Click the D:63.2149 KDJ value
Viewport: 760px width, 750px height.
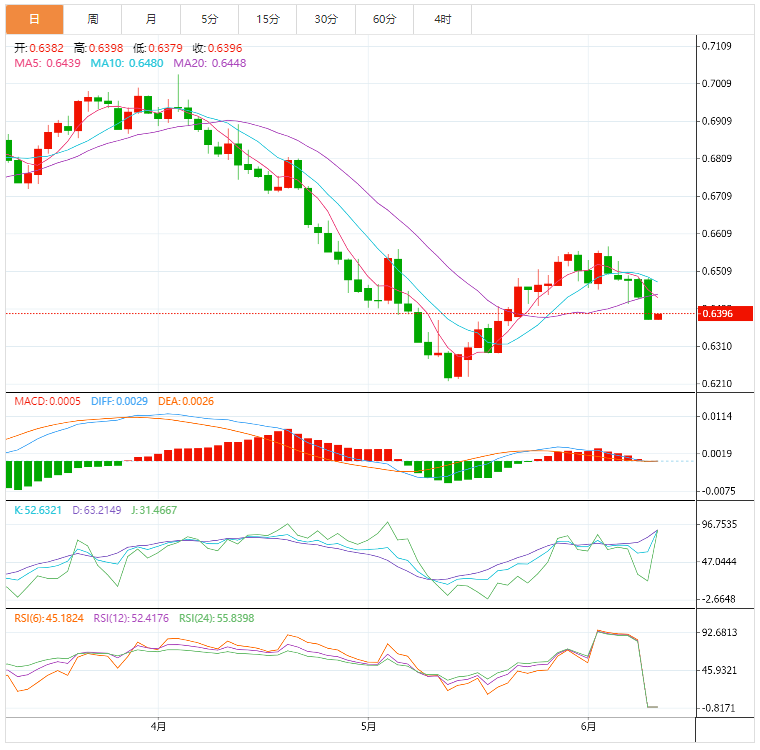pos(97,510)
